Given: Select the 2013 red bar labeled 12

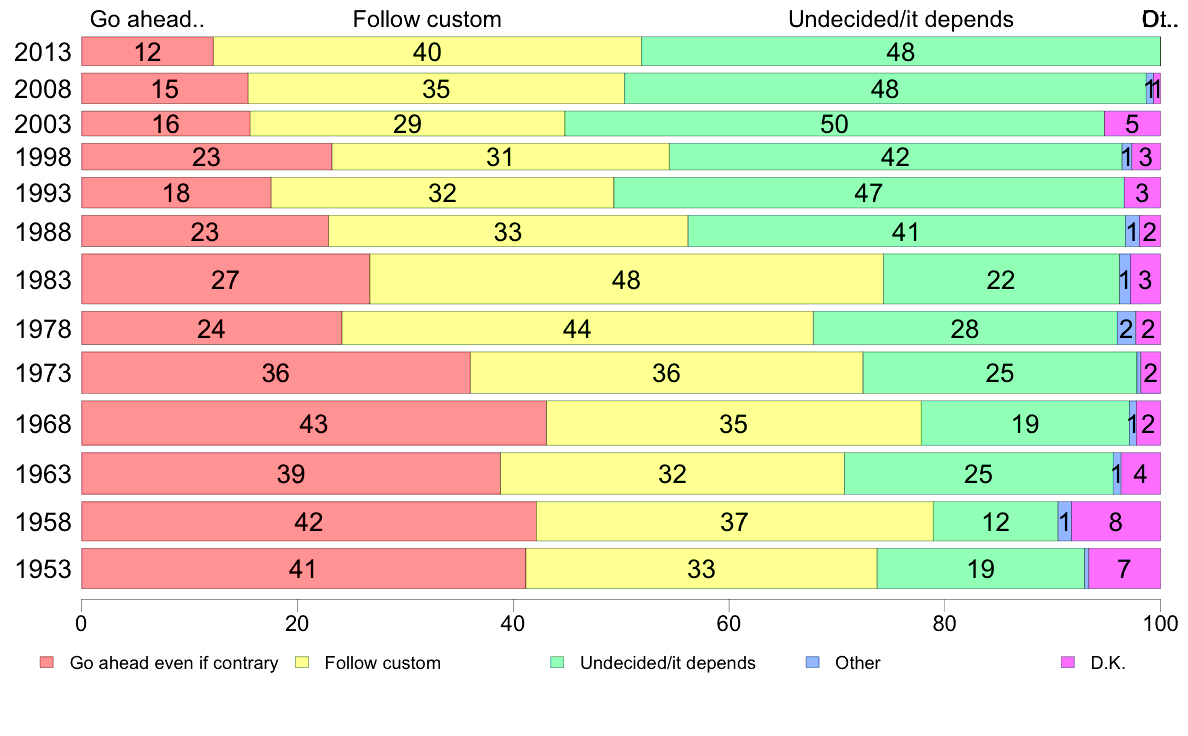Looking at the screenshot, I should pyautogui.click(x=148, y=52).
